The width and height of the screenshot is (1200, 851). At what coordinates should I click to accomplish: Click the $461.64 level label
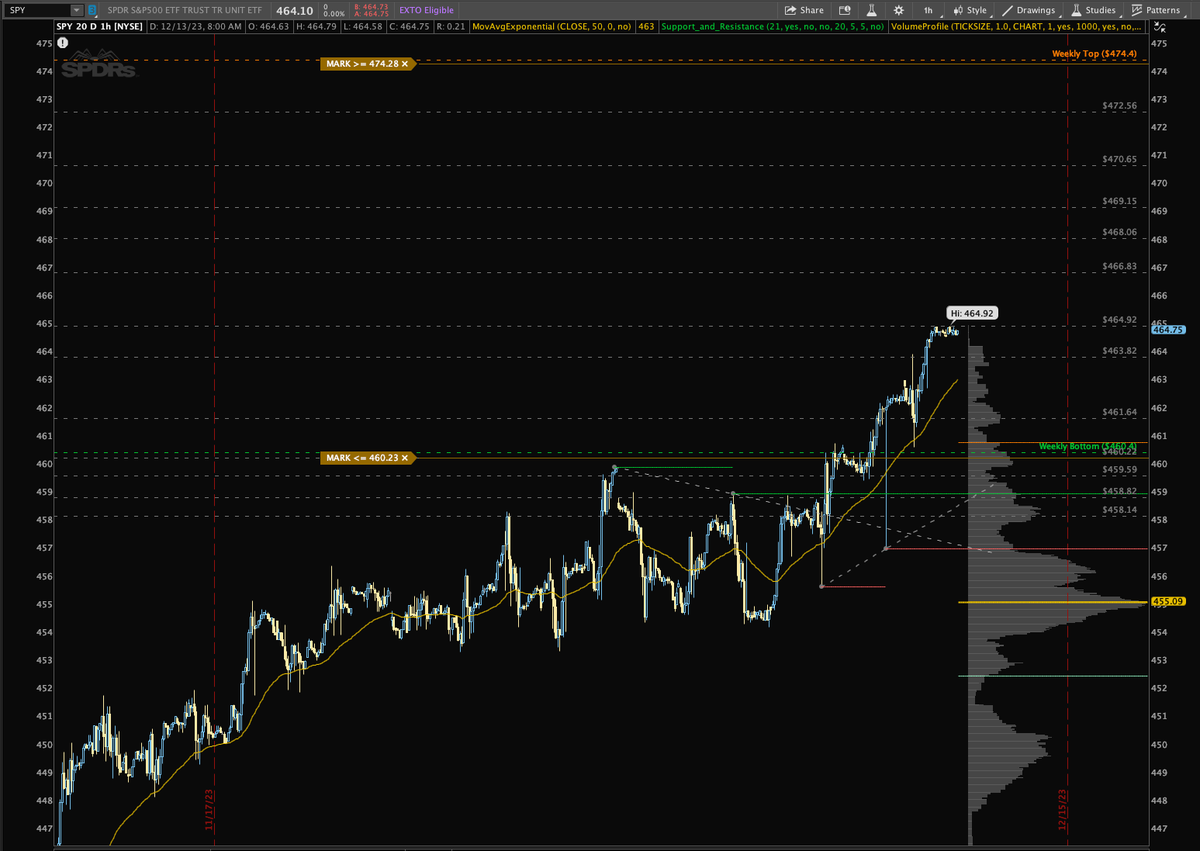coord(1120,412)
